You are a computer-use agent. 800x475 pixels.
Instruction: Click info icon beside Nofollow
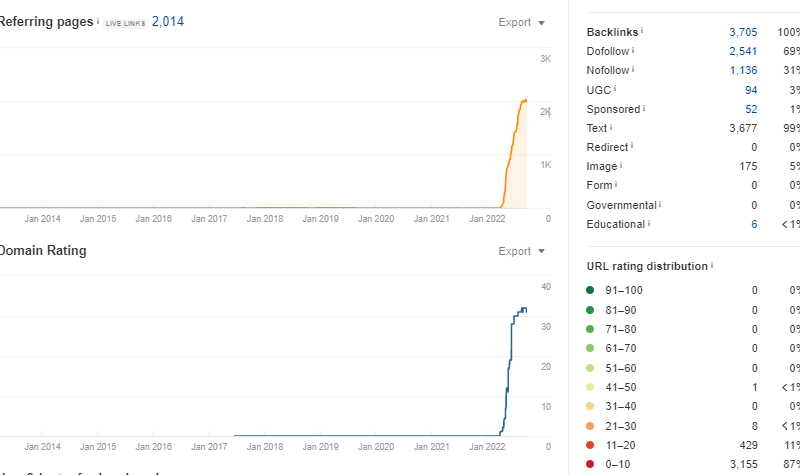pyautogui.click(x=633, y=70)
